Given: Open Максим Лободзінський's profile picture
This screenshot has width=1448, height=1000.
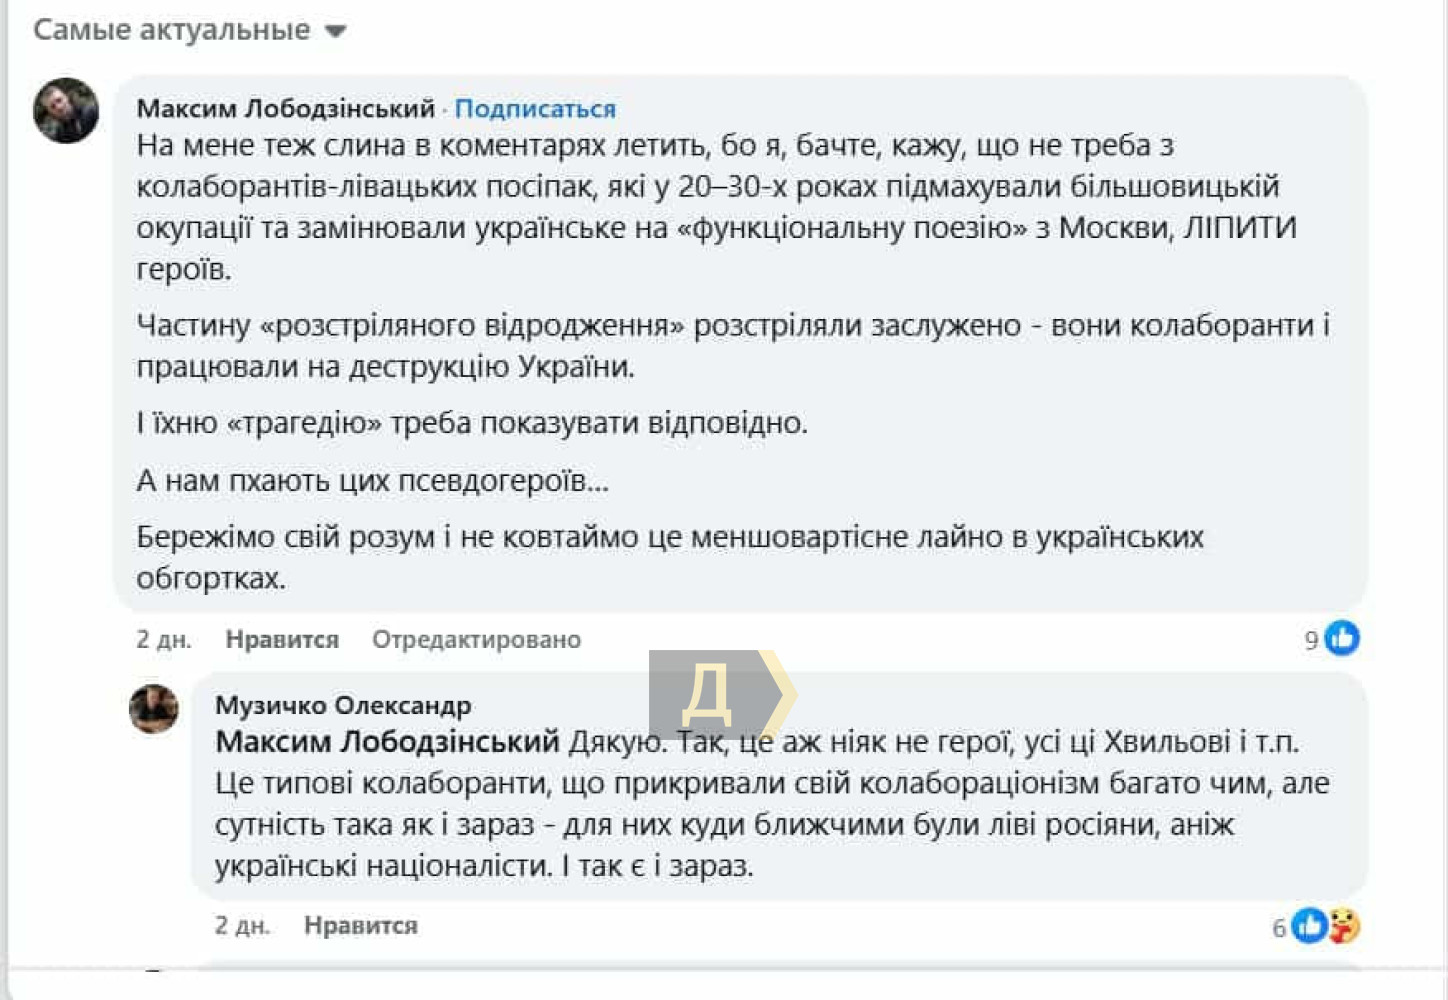Looking at the screenshot, I should (x=66, y=110).
